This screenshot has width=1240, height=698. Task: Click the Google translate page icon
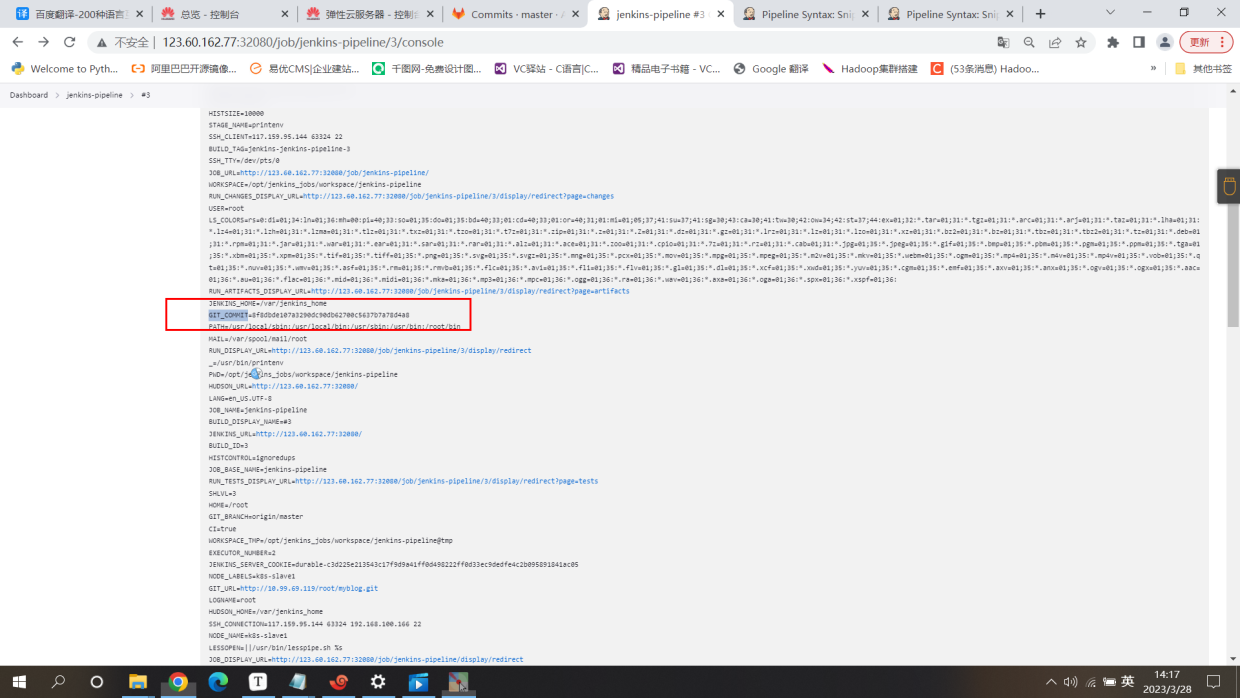pyautogui.click(x=1003, y=42)
